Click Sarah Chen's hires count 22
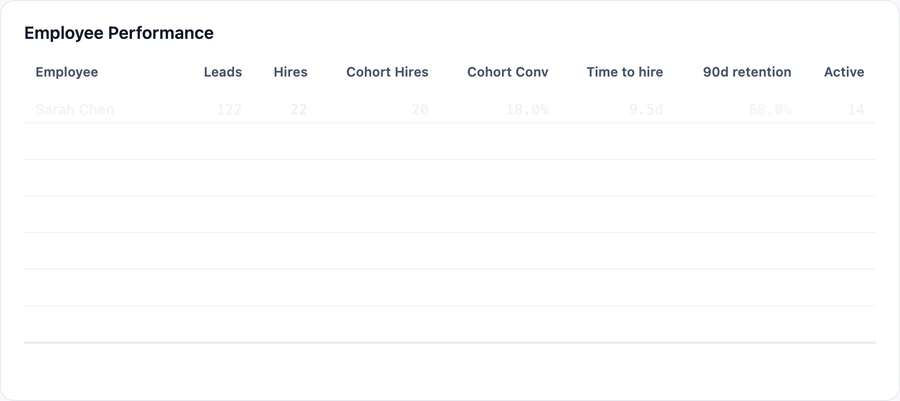The height and width of the screenshot is (401, 900). pos(298,110)
